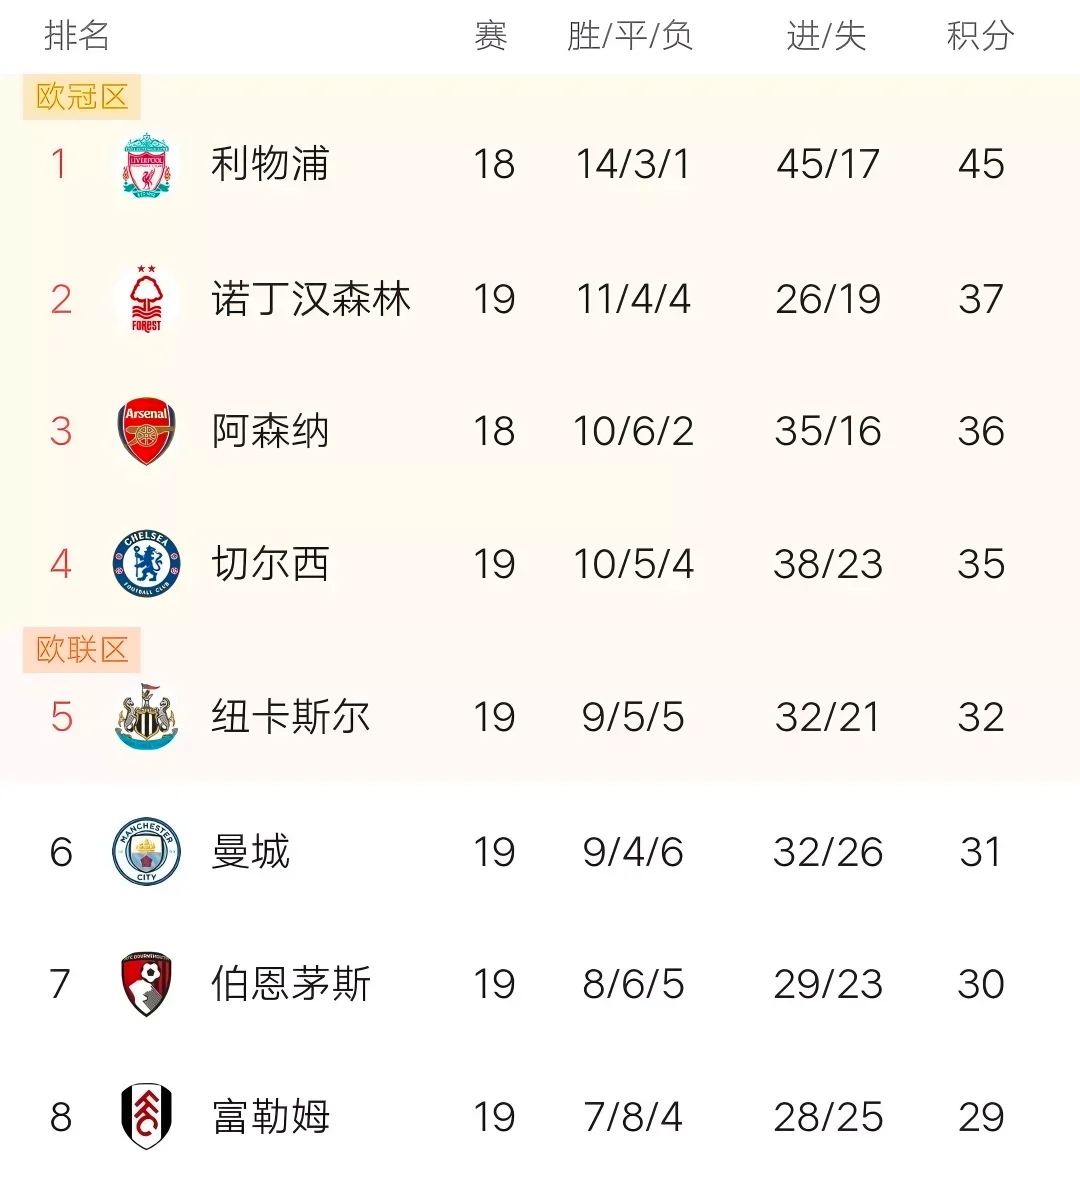This screenshot has width=1080, height=1187.
Task: Click the Liverpool club crest
Action: 144,165
